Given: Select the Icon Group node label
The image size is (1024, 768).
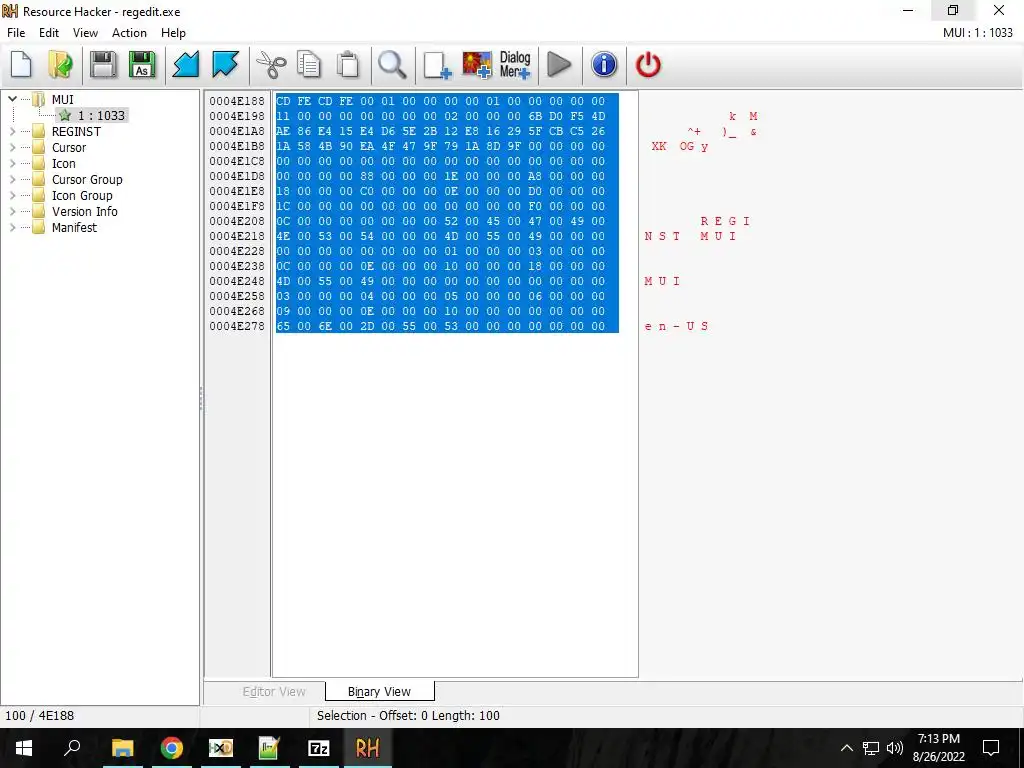Looking at the screenshot, I should pos(82,195).
